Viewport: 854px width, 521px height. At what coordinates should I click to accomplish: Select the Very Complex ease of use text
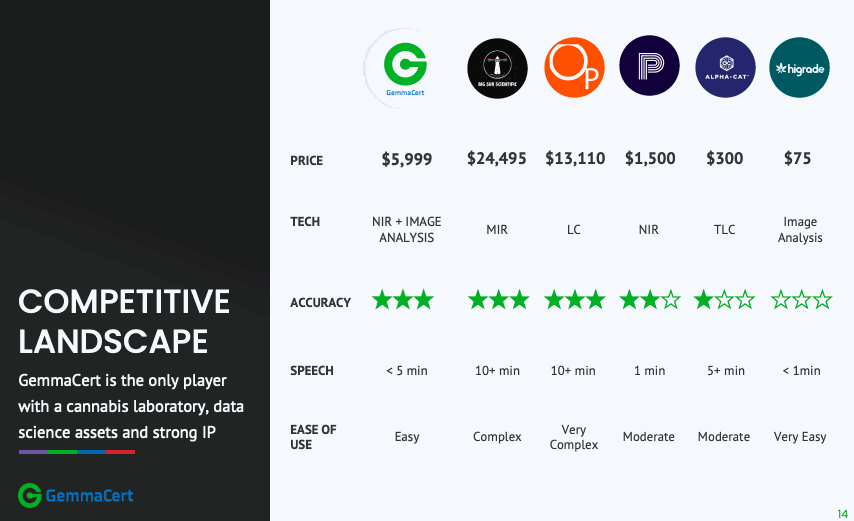click(574, 437)
